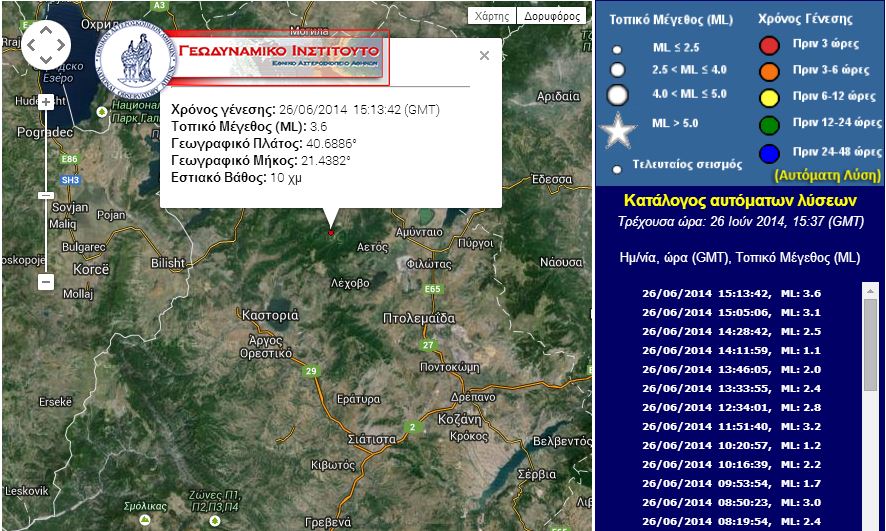Click the red earthquake epicenter marker
This screenshot has width=886, height=531.
click(x=331, y=233)
